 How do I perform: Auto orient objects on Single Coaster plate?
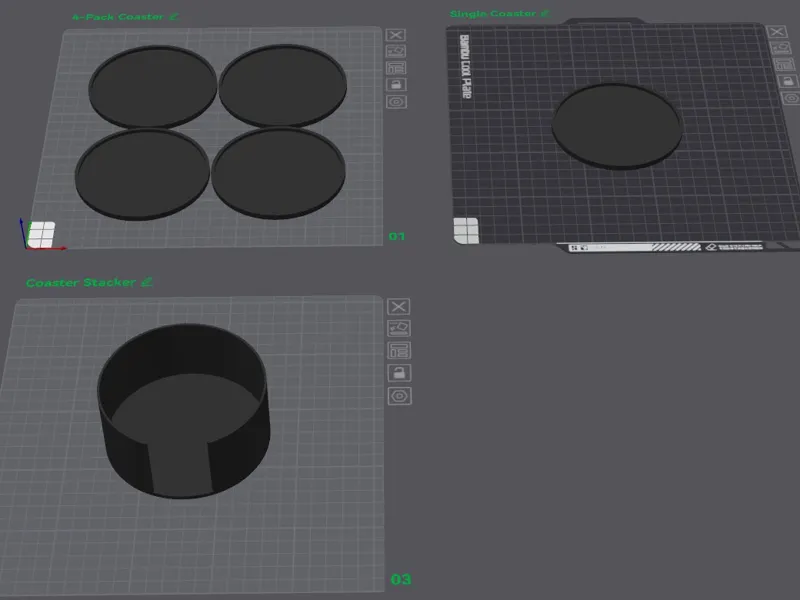point(780,48)
